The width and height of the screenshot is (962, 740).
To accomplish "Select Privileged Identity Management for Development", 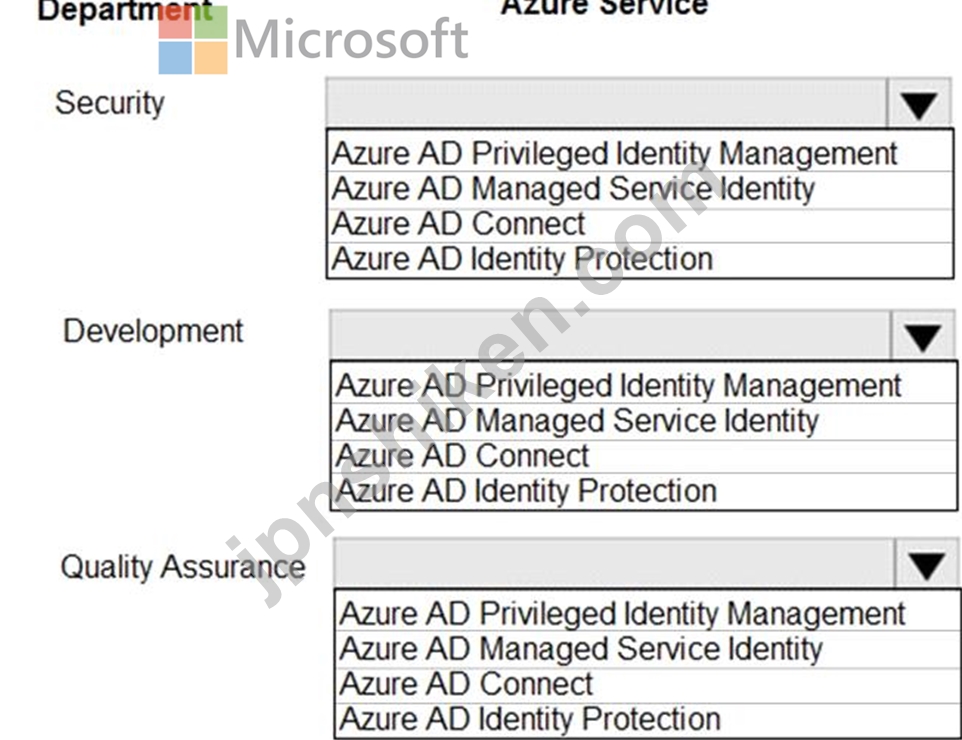I will coord(644,385).
